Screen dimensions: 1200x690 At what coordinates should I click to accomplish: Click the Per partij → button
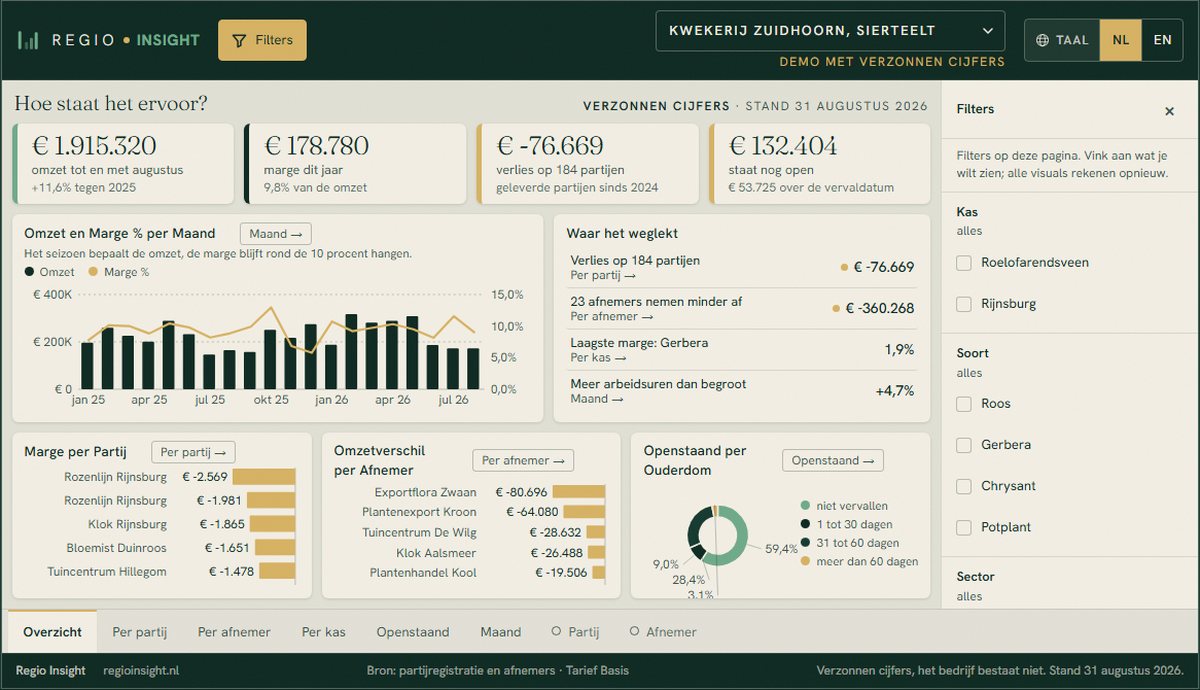point(194,452)
